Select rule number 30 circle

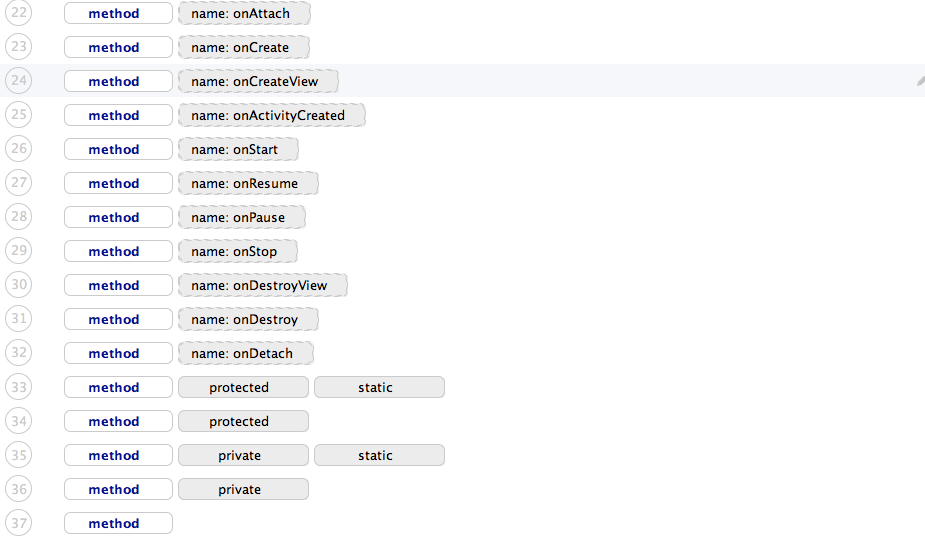(x=19, y=284)
